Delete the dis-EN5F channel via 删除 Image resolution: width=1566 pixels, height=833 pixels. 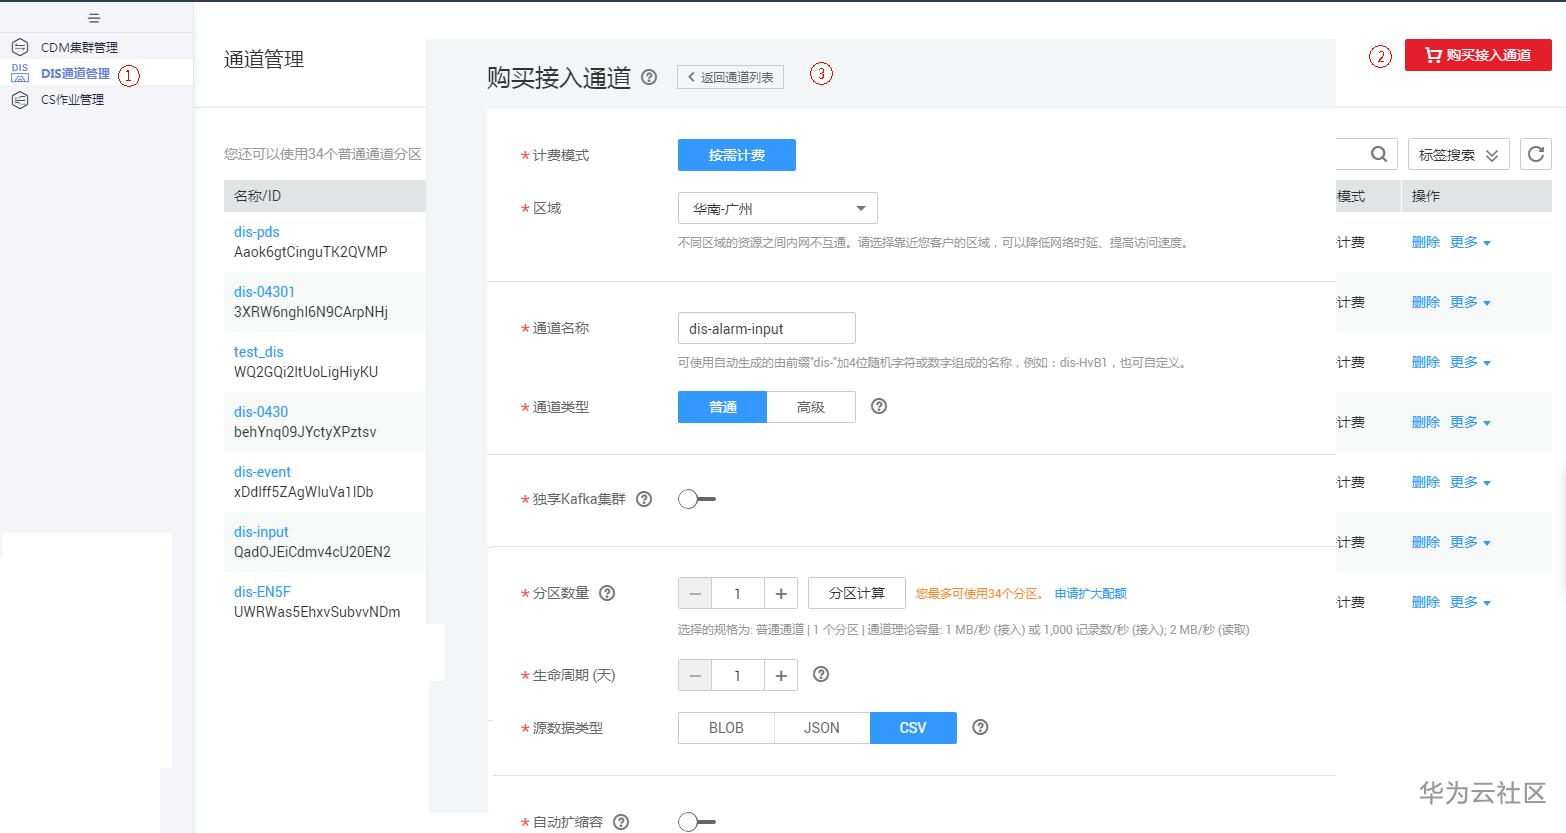(1425, 602)
